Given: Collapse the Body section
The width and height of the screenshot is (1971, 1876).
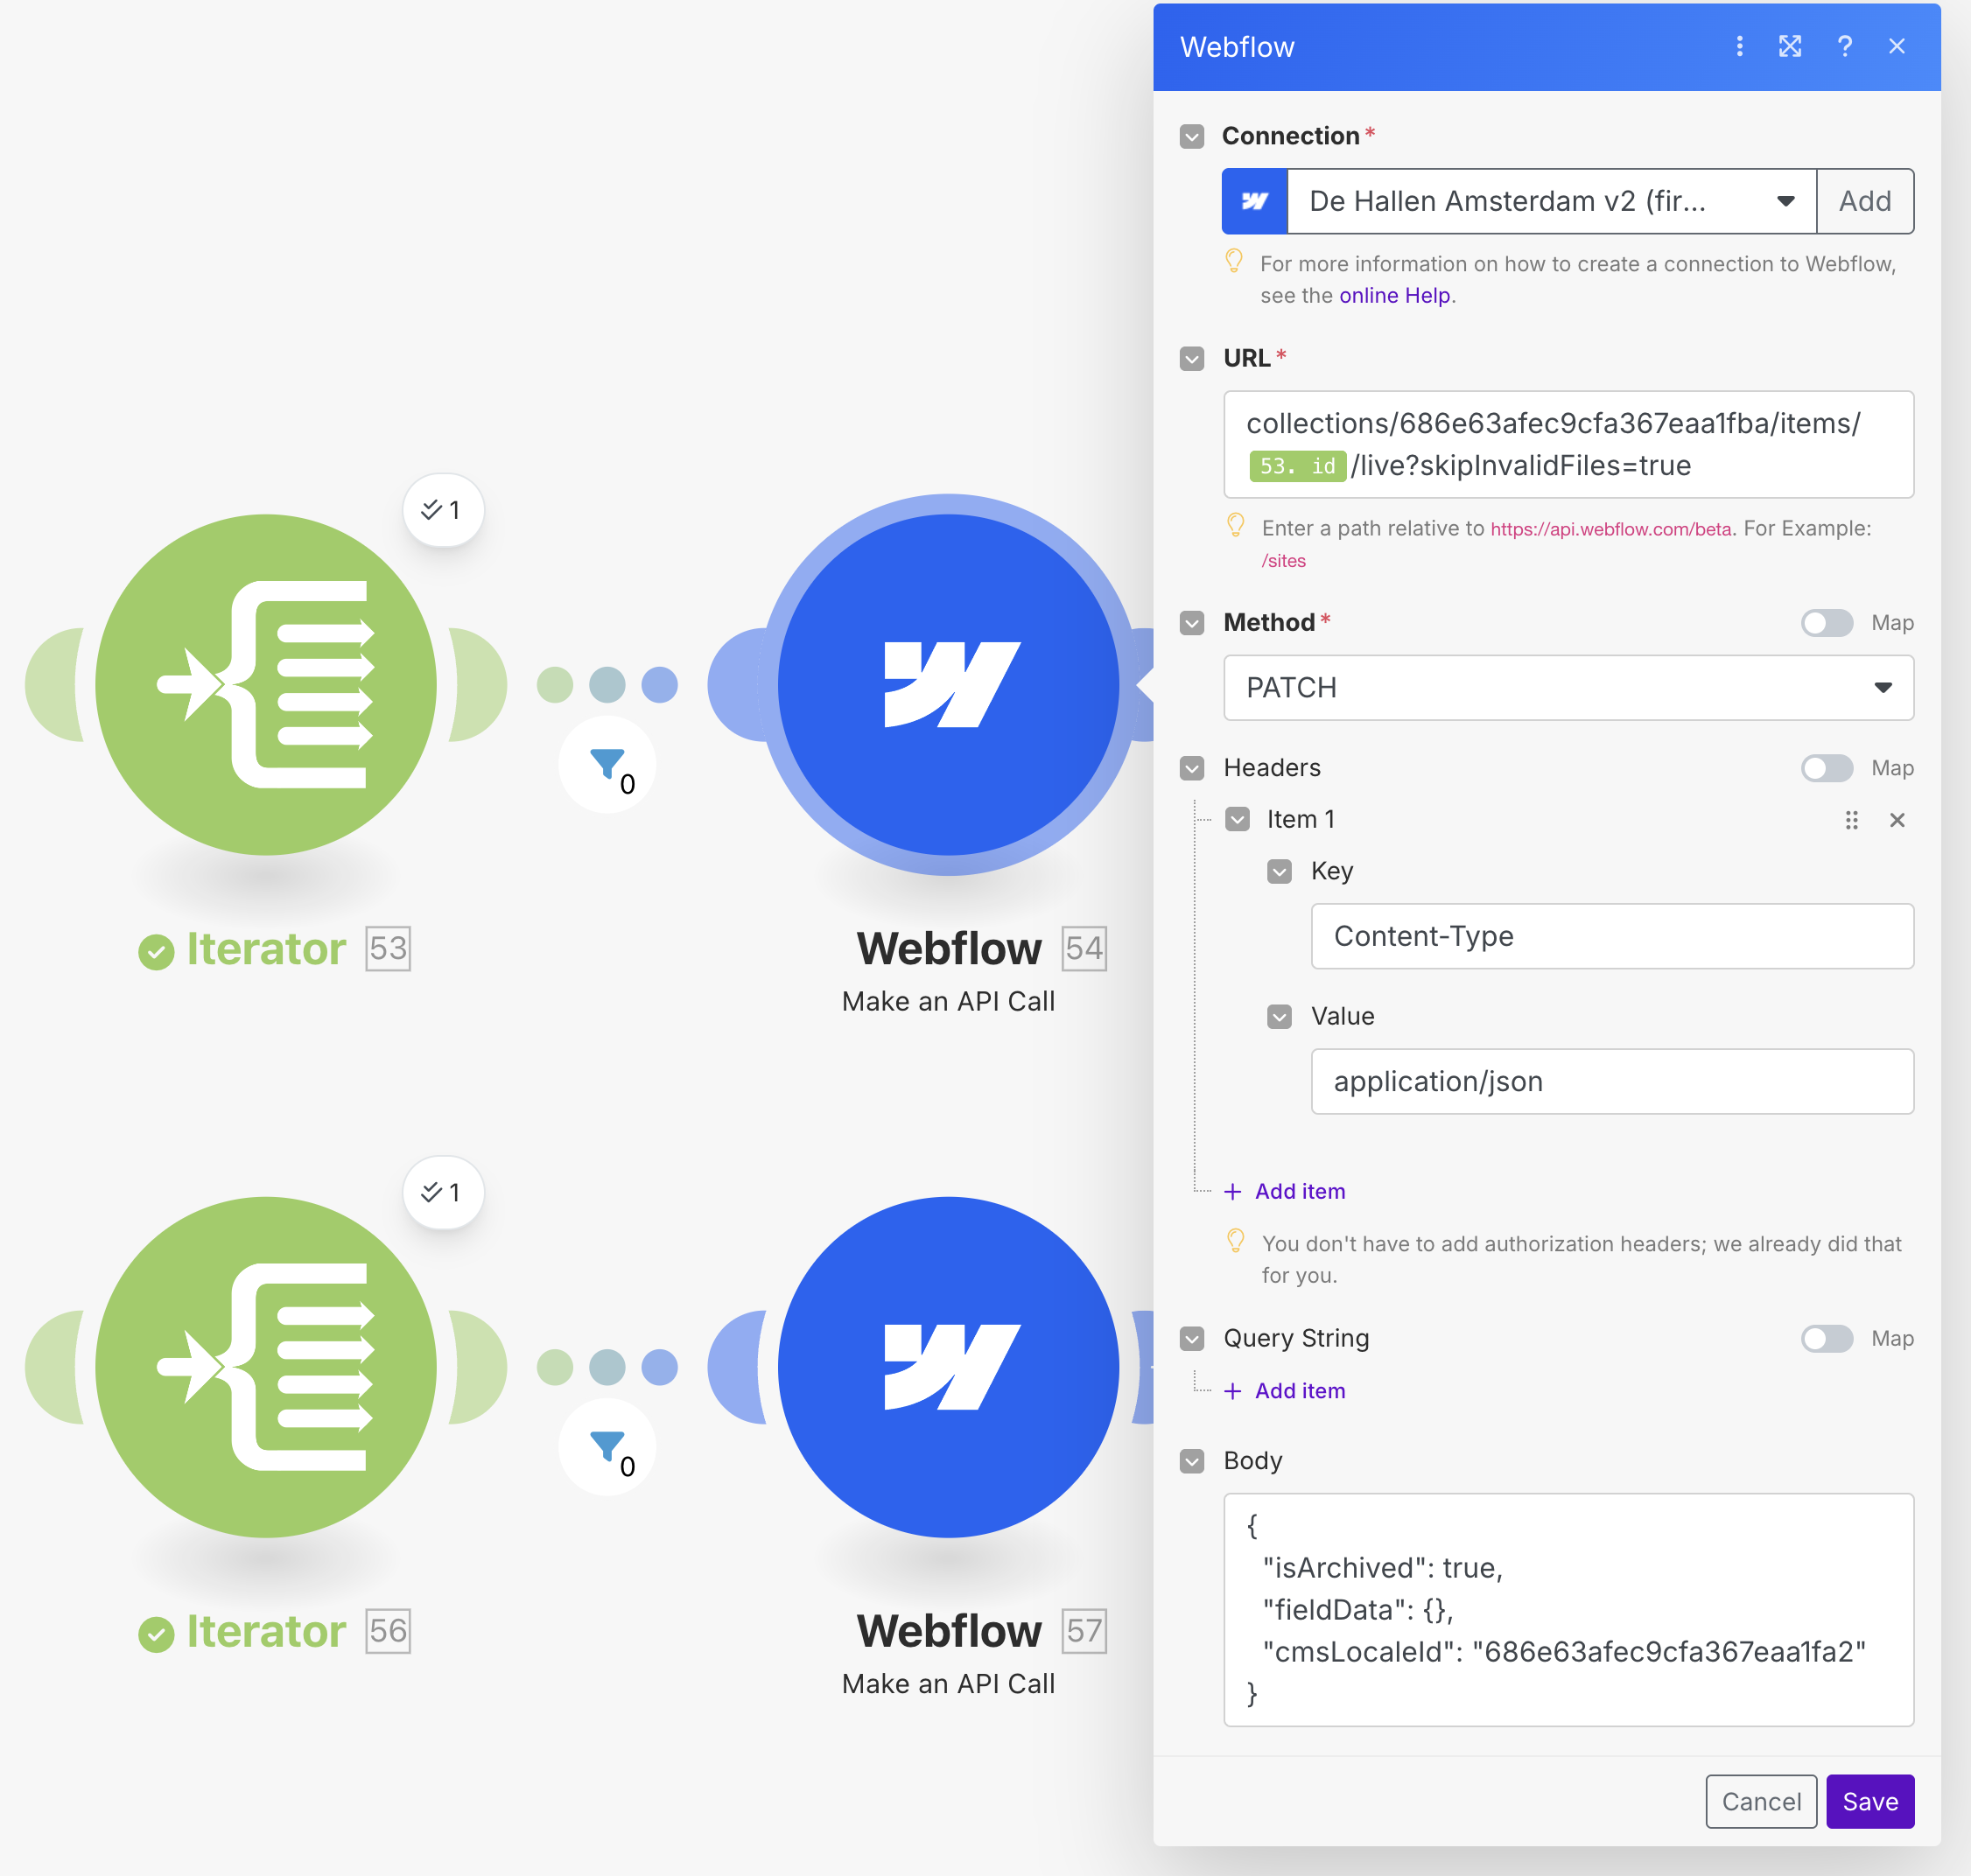Looking at the screenshot, I should pyautogui.click(x=1191, y=1461).
